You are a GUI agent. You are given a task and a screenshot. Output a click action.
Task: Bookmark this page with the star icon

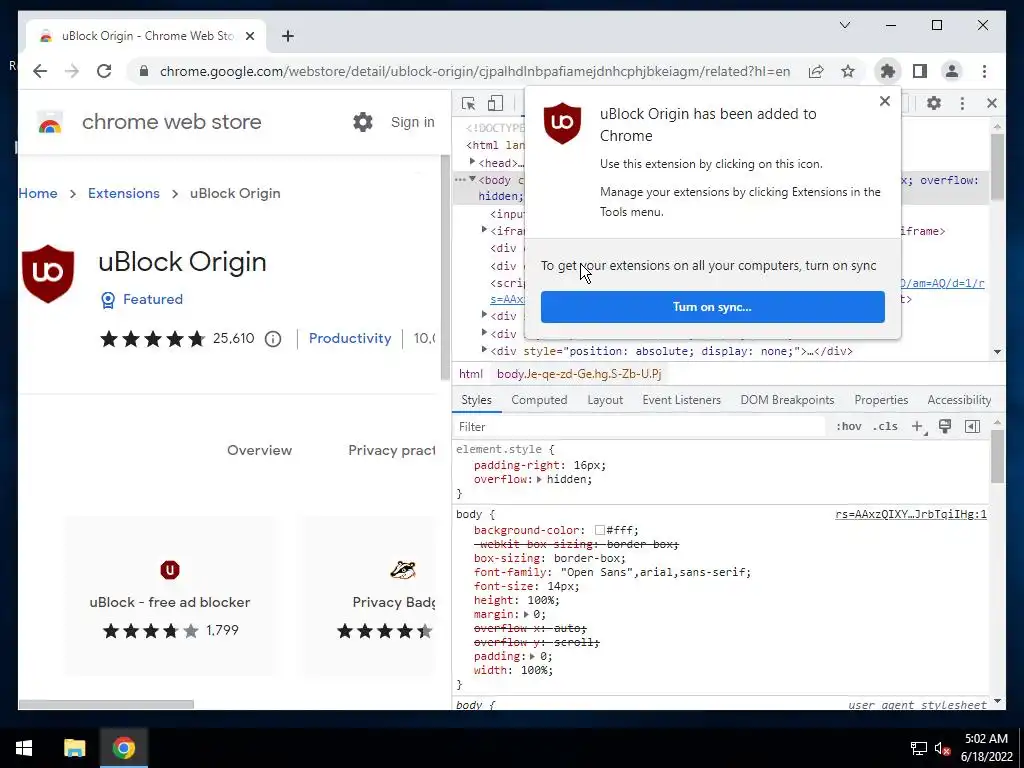pyautogui.click(x=848, y=71)
